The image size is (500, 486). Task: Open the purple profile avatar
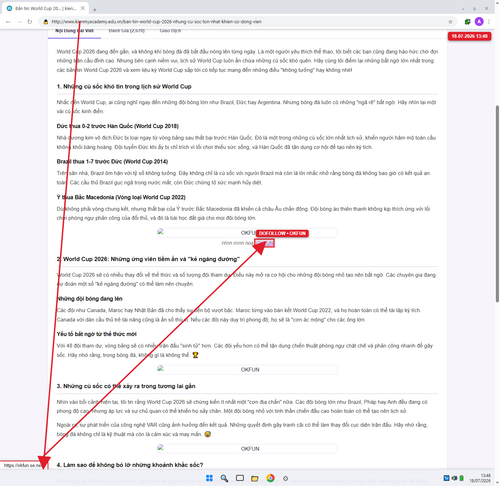479,22
